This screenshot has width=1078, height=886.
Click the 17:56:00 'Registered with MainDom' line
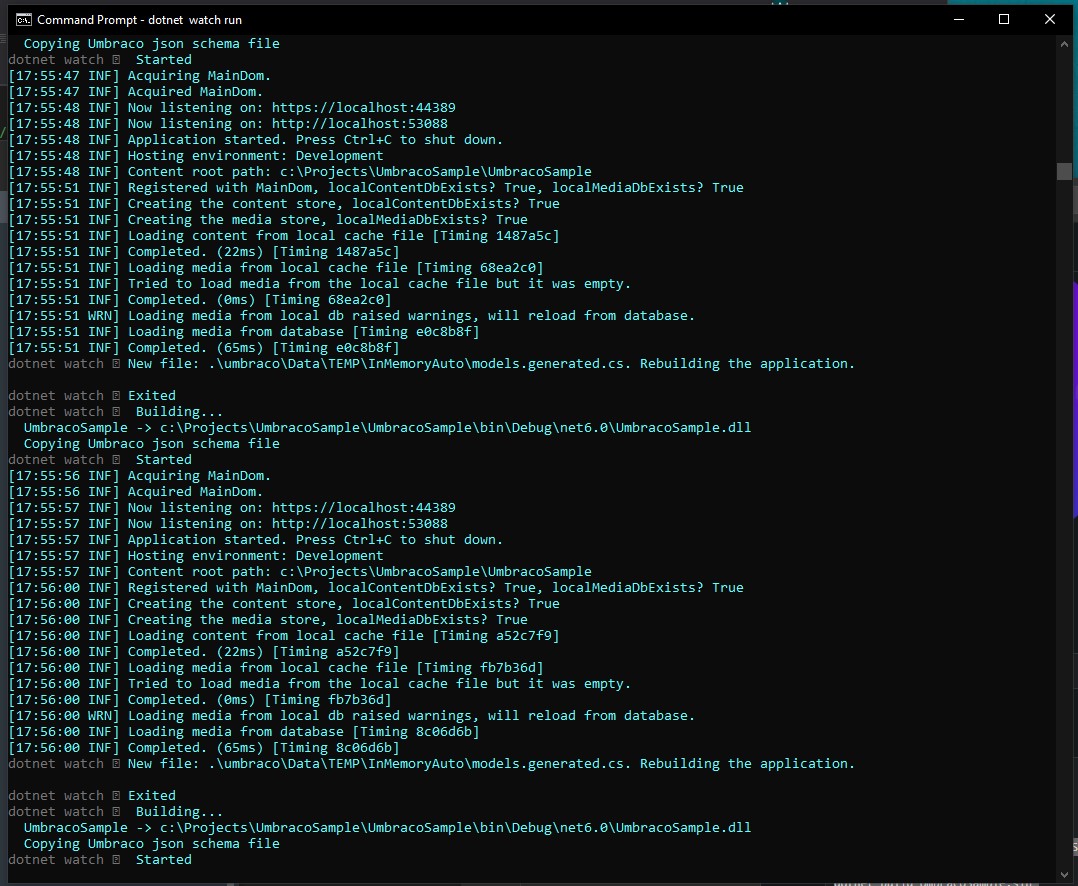pyautogui.click(x=376, y=588)
